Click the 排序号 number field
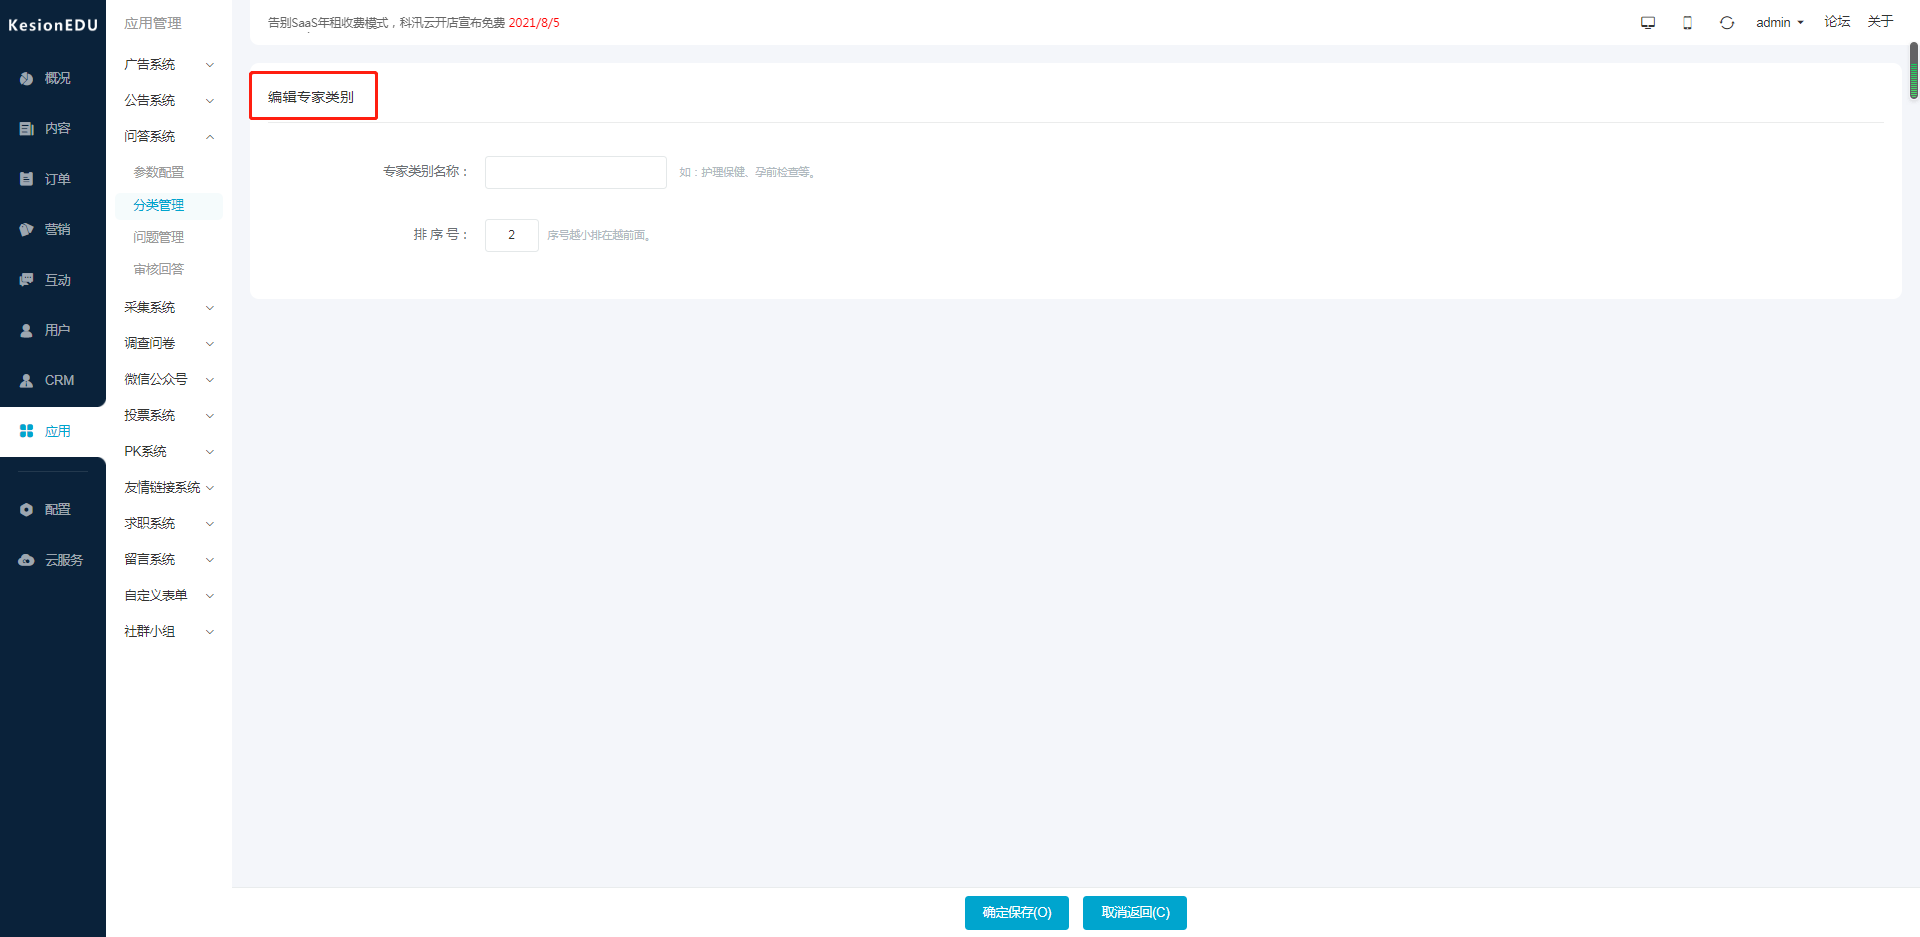Image resolution: width=1920 pixels, height=937 pixels. coord(512,235)
